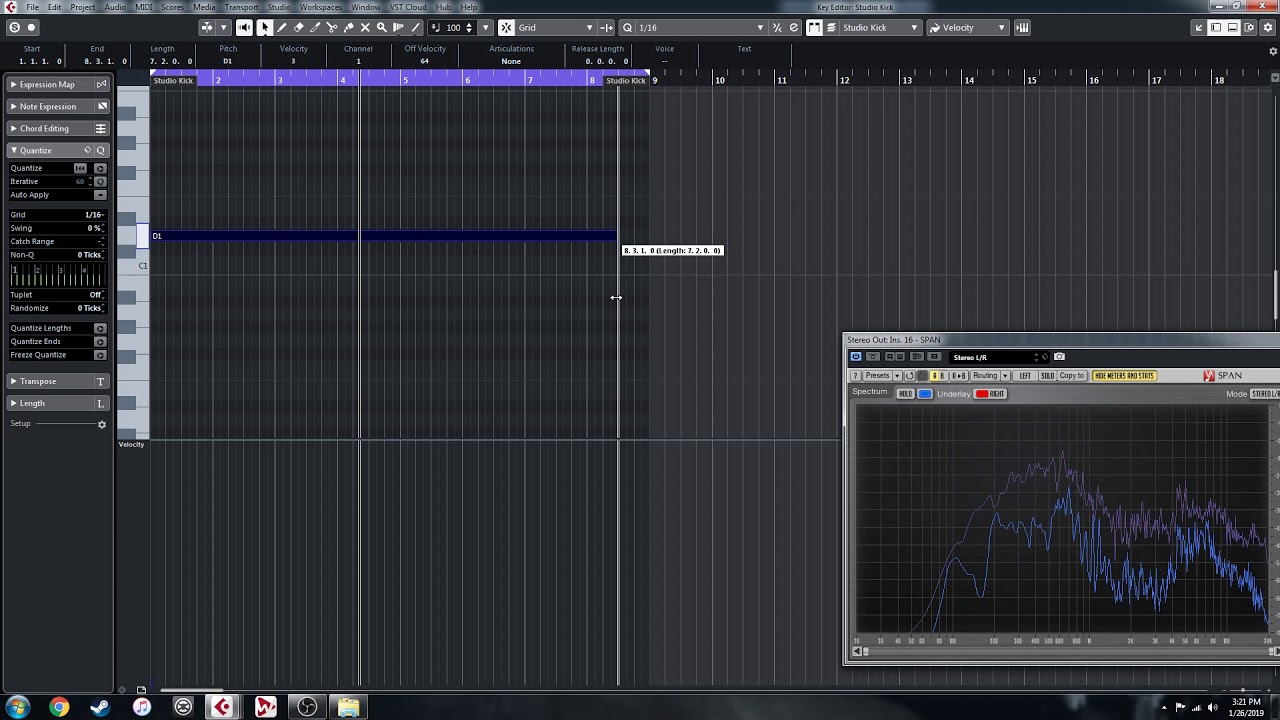Image resolution: width=1280 pixels, height=720 pixels.
Task: Open the MIDI menu
Action: pos(144,7)
